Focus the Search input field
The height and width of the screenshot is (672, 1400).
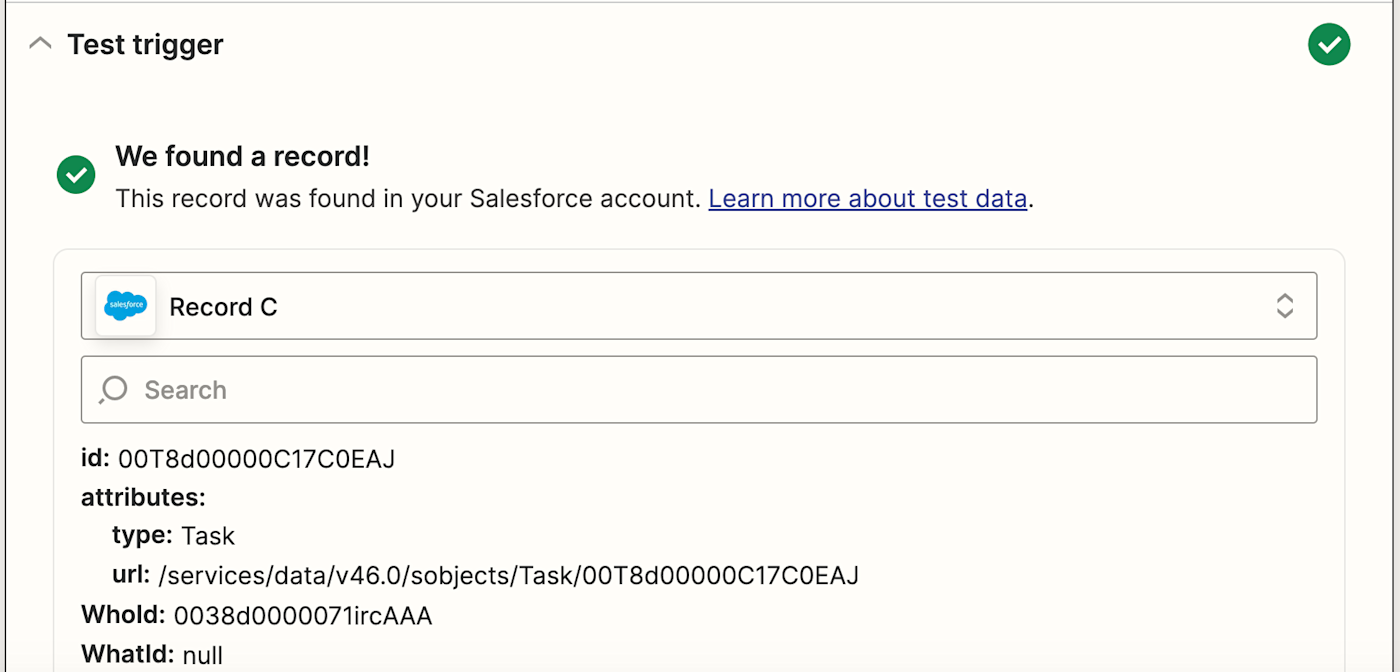[x=699, y=389]
